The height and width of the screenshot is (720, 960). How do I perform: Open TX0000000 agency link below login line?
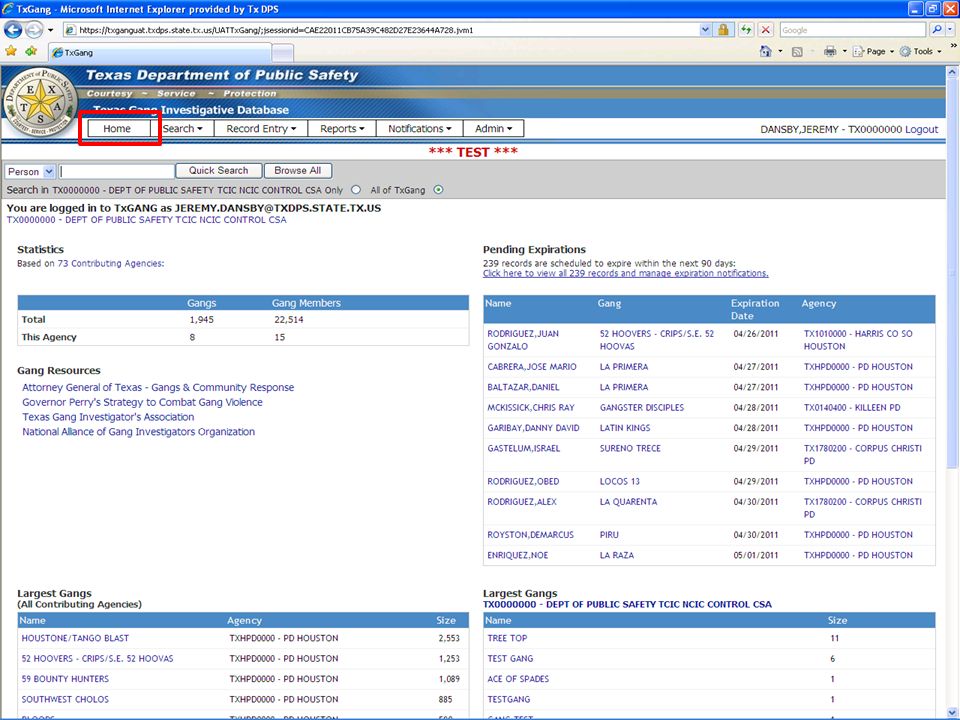(x=146, y=220)
